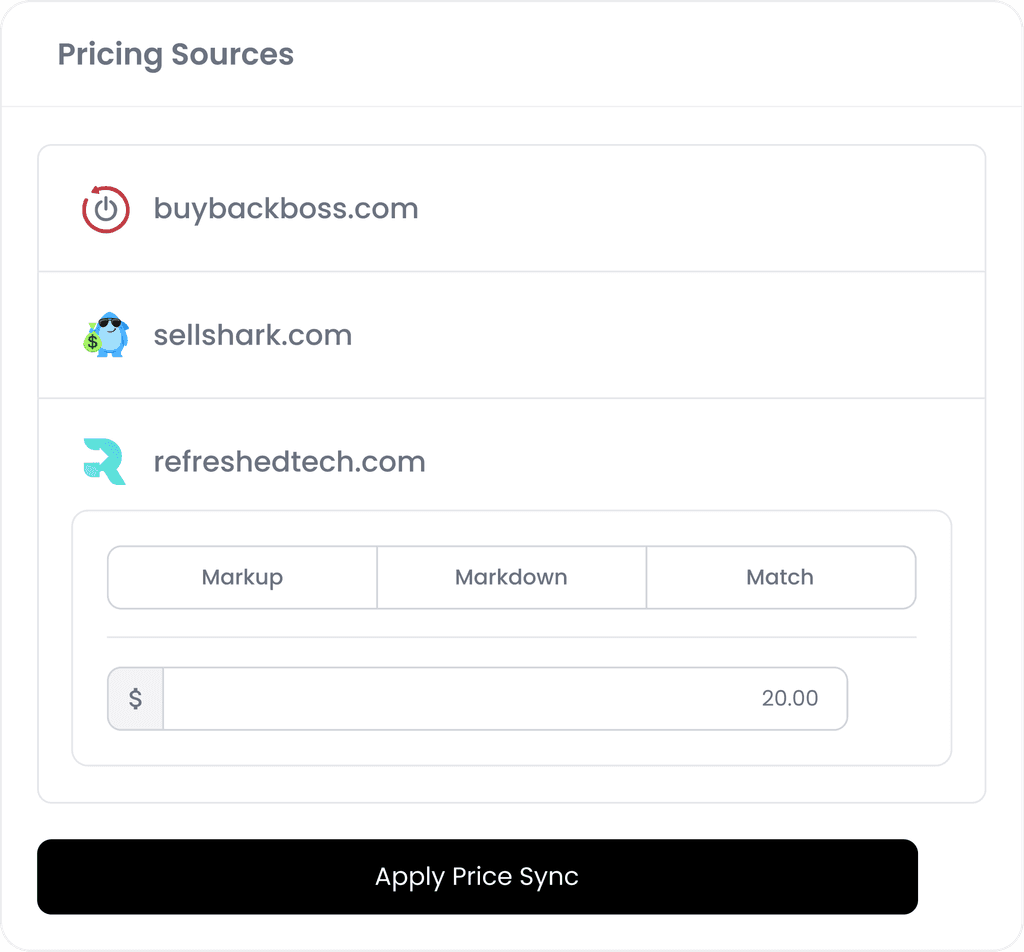Click the Pricing Sources heading

176,54
